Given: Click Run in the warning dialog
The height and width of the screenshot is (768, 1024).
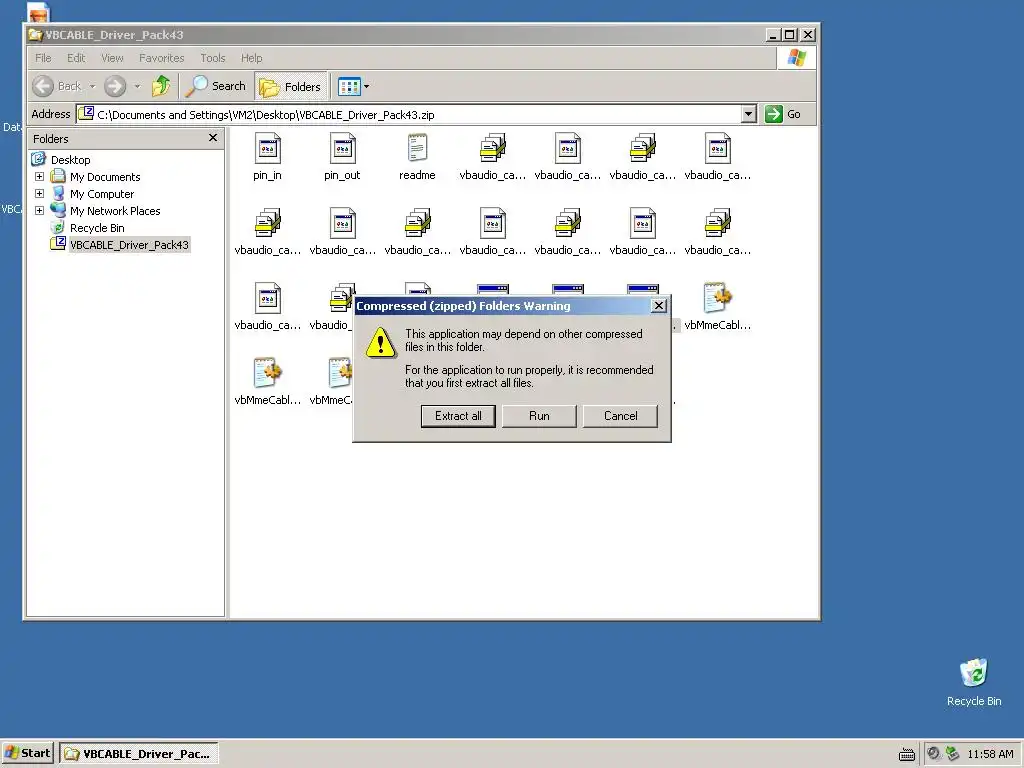Looking at the screenshot, I should (539, 416).
